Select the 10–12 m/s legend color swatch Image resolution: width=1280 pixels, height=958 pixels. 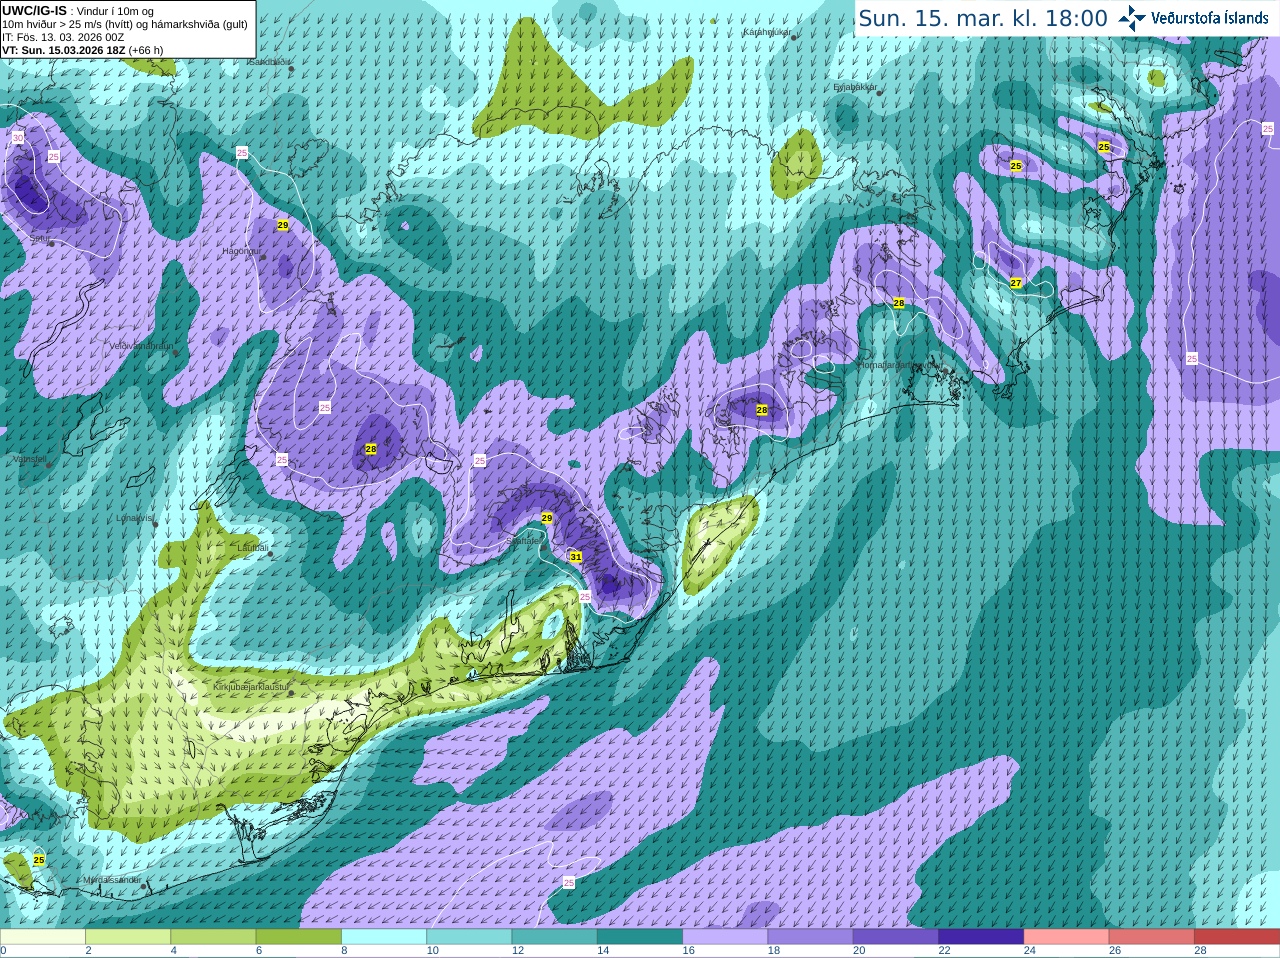click(x=469, y=937)
